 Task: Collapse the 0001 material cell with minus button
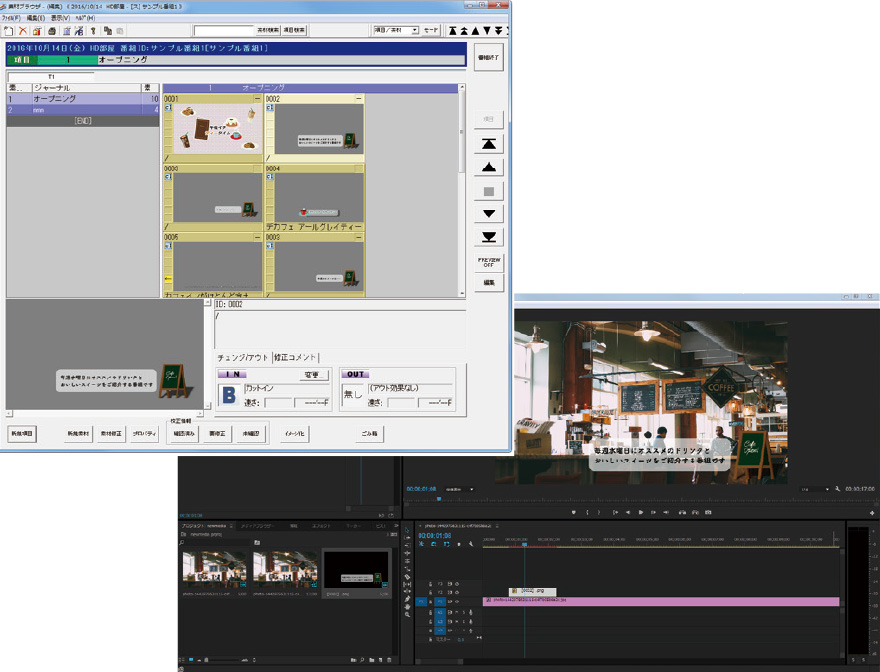257,99
